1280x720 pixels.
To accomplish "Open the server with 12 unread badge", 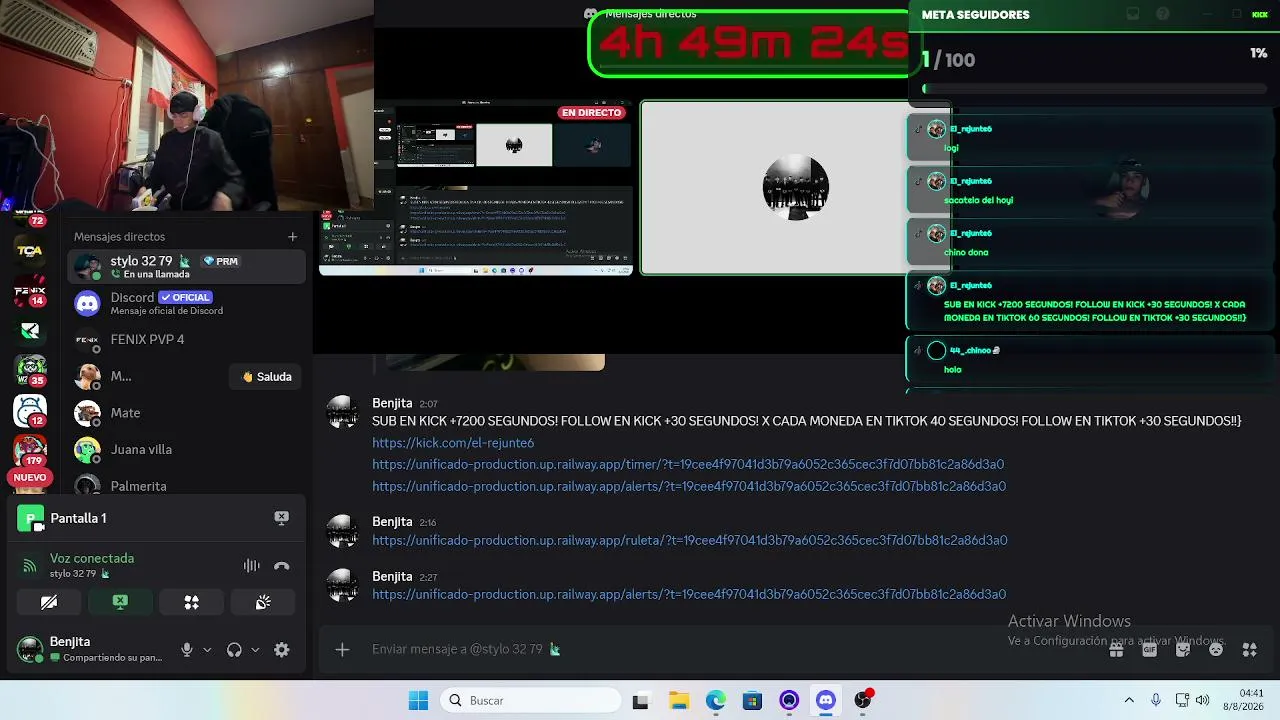I will point(30,410).
